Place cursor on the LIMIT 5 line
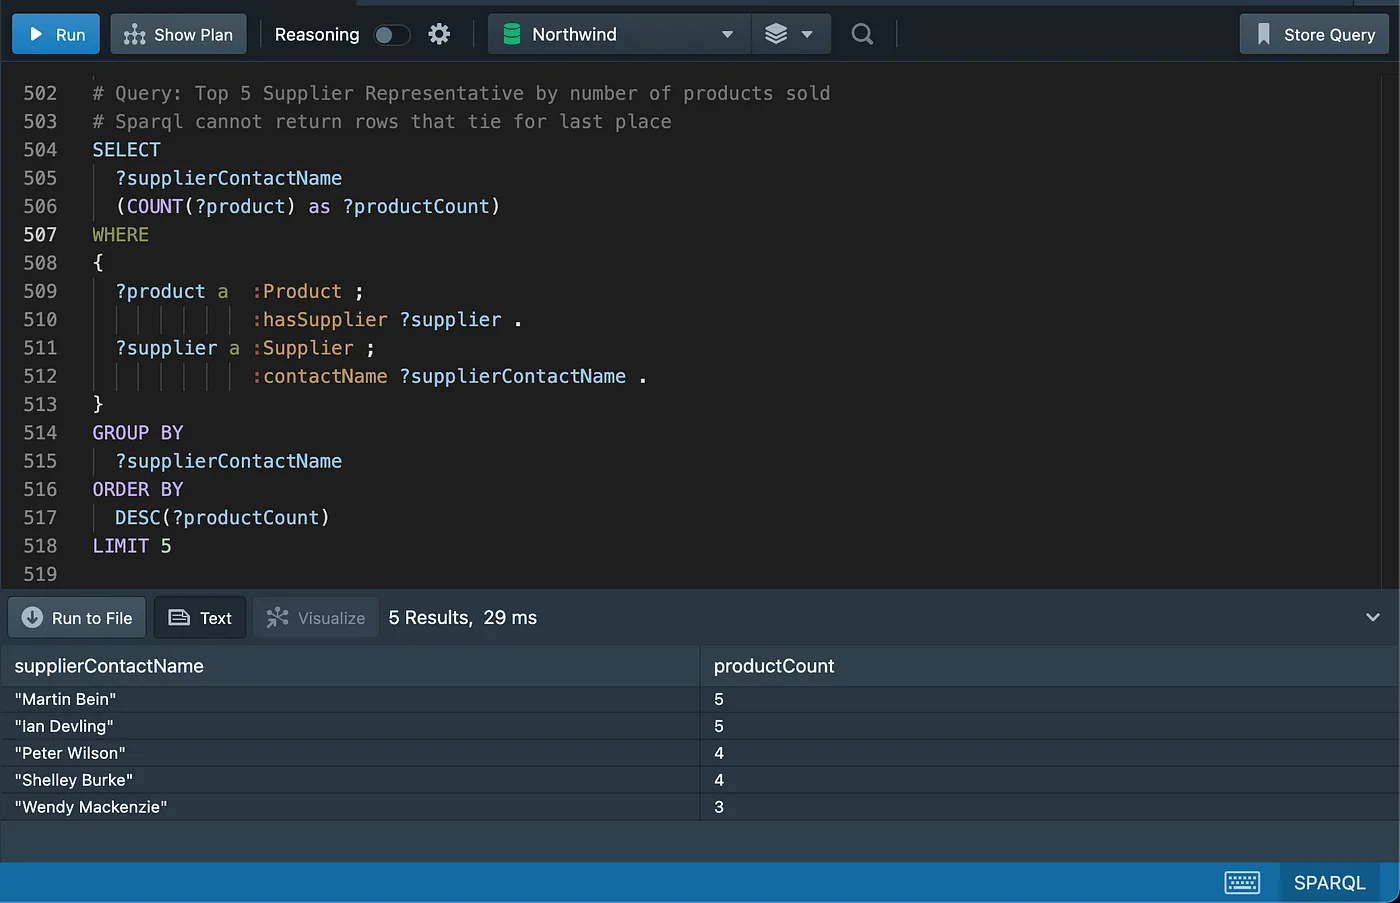1400x903 pixels. (x=132, y=546)
